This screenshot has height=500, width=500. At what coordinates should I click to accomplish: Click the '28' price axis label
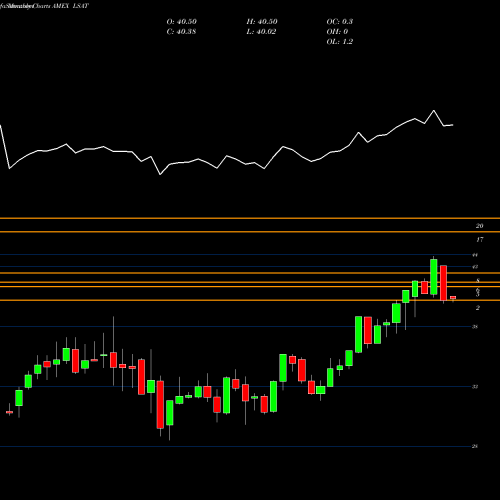point(475,446)
